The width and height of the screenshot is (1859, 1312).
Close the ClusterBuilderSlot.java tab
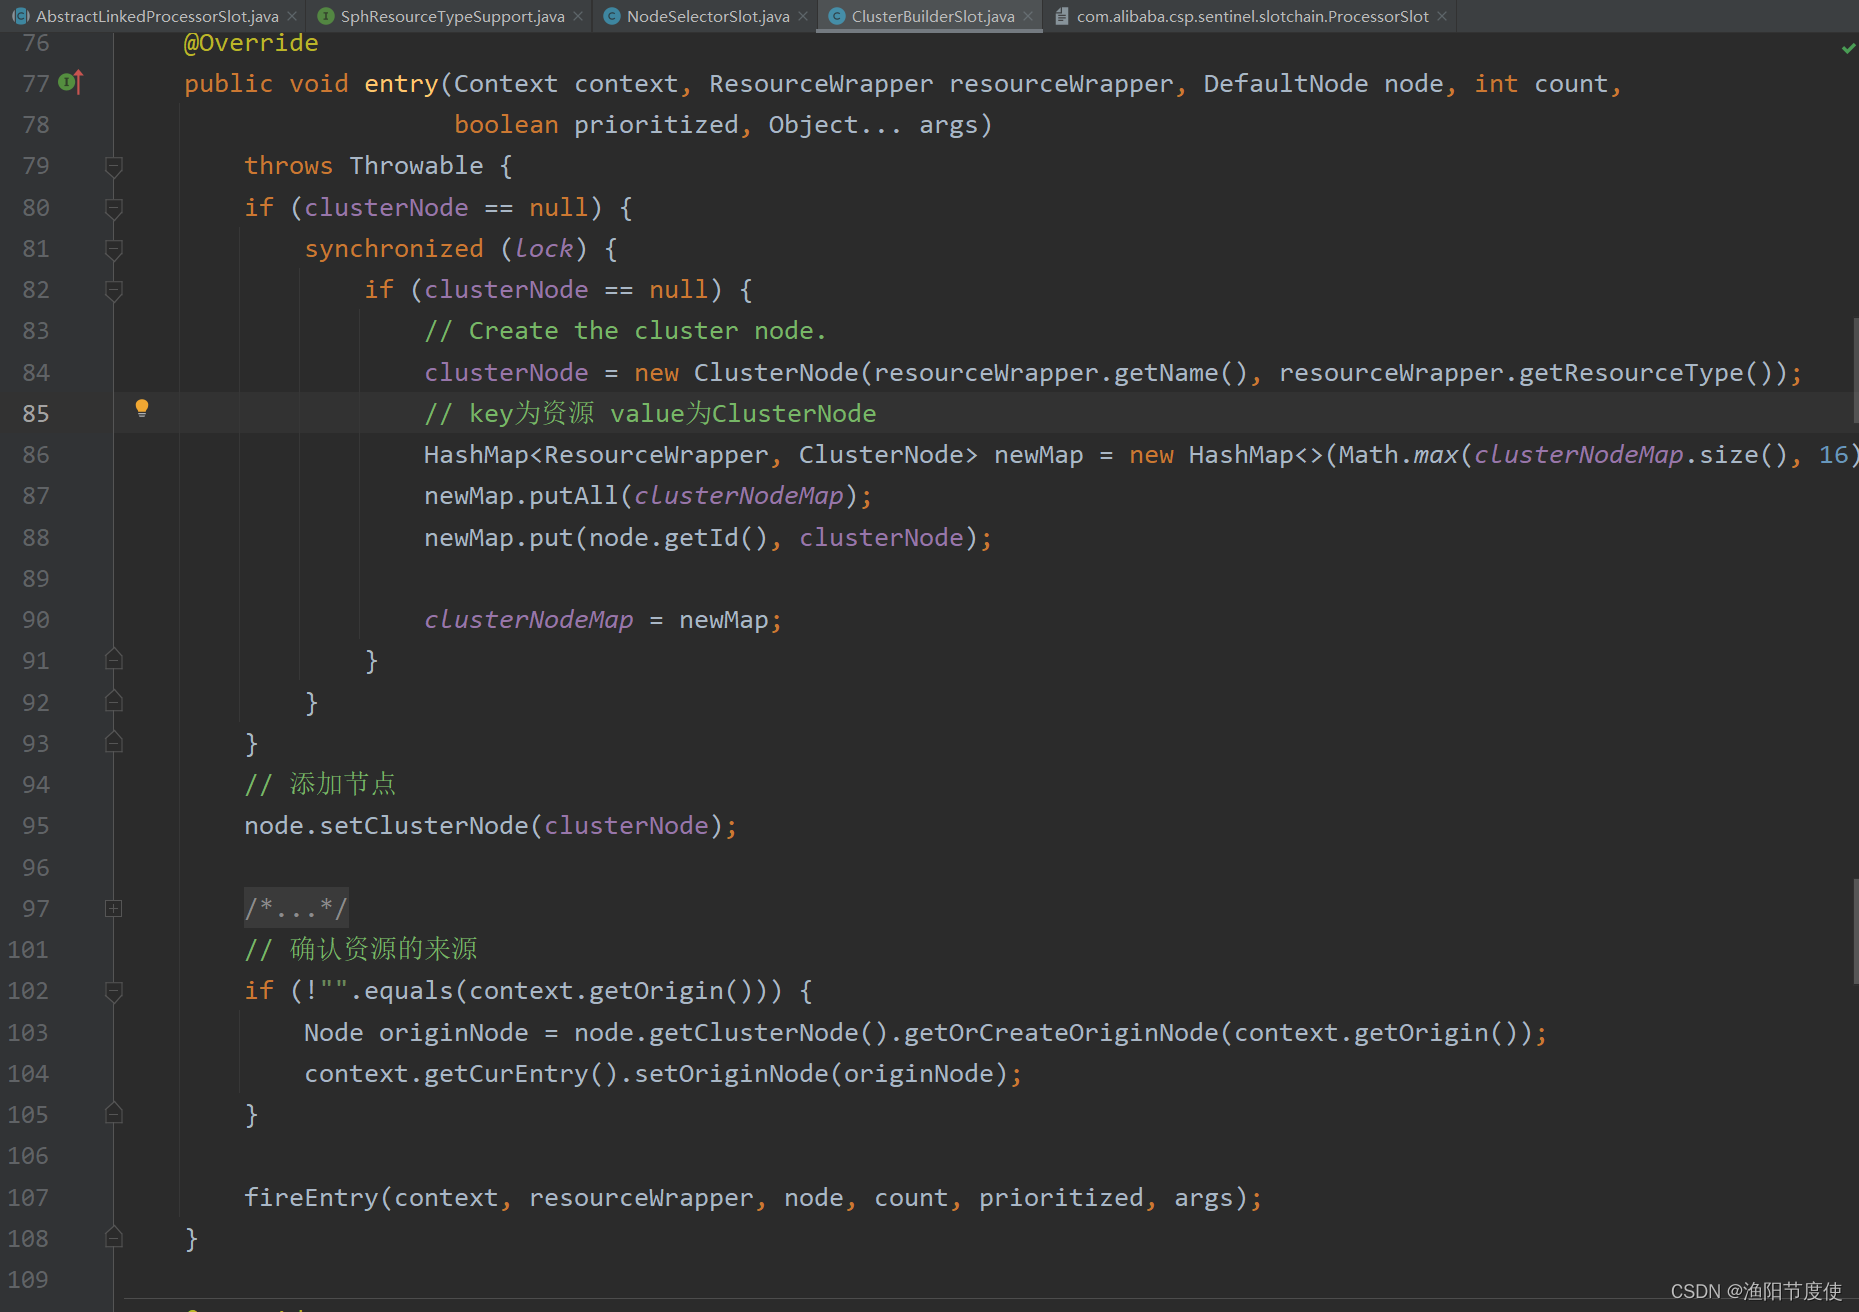pyautogui.click(x=1028, y=16)
